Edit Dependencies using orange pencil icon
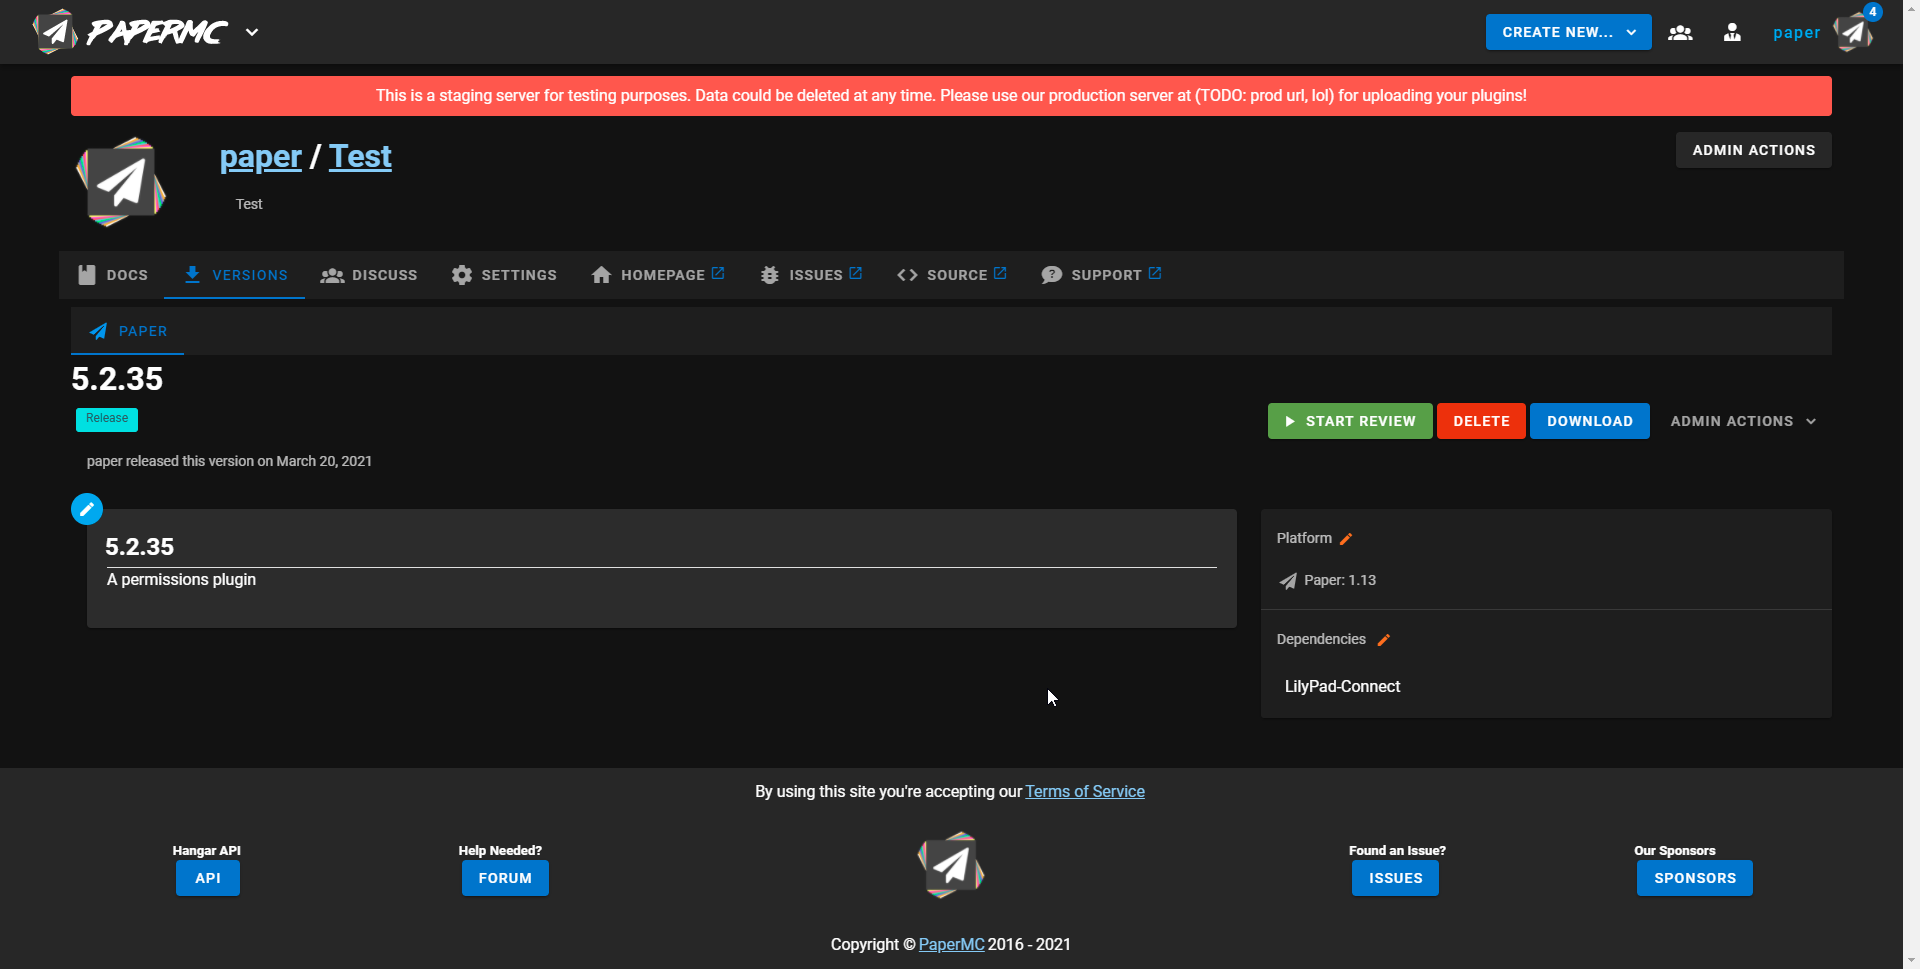 (1384, 640)
